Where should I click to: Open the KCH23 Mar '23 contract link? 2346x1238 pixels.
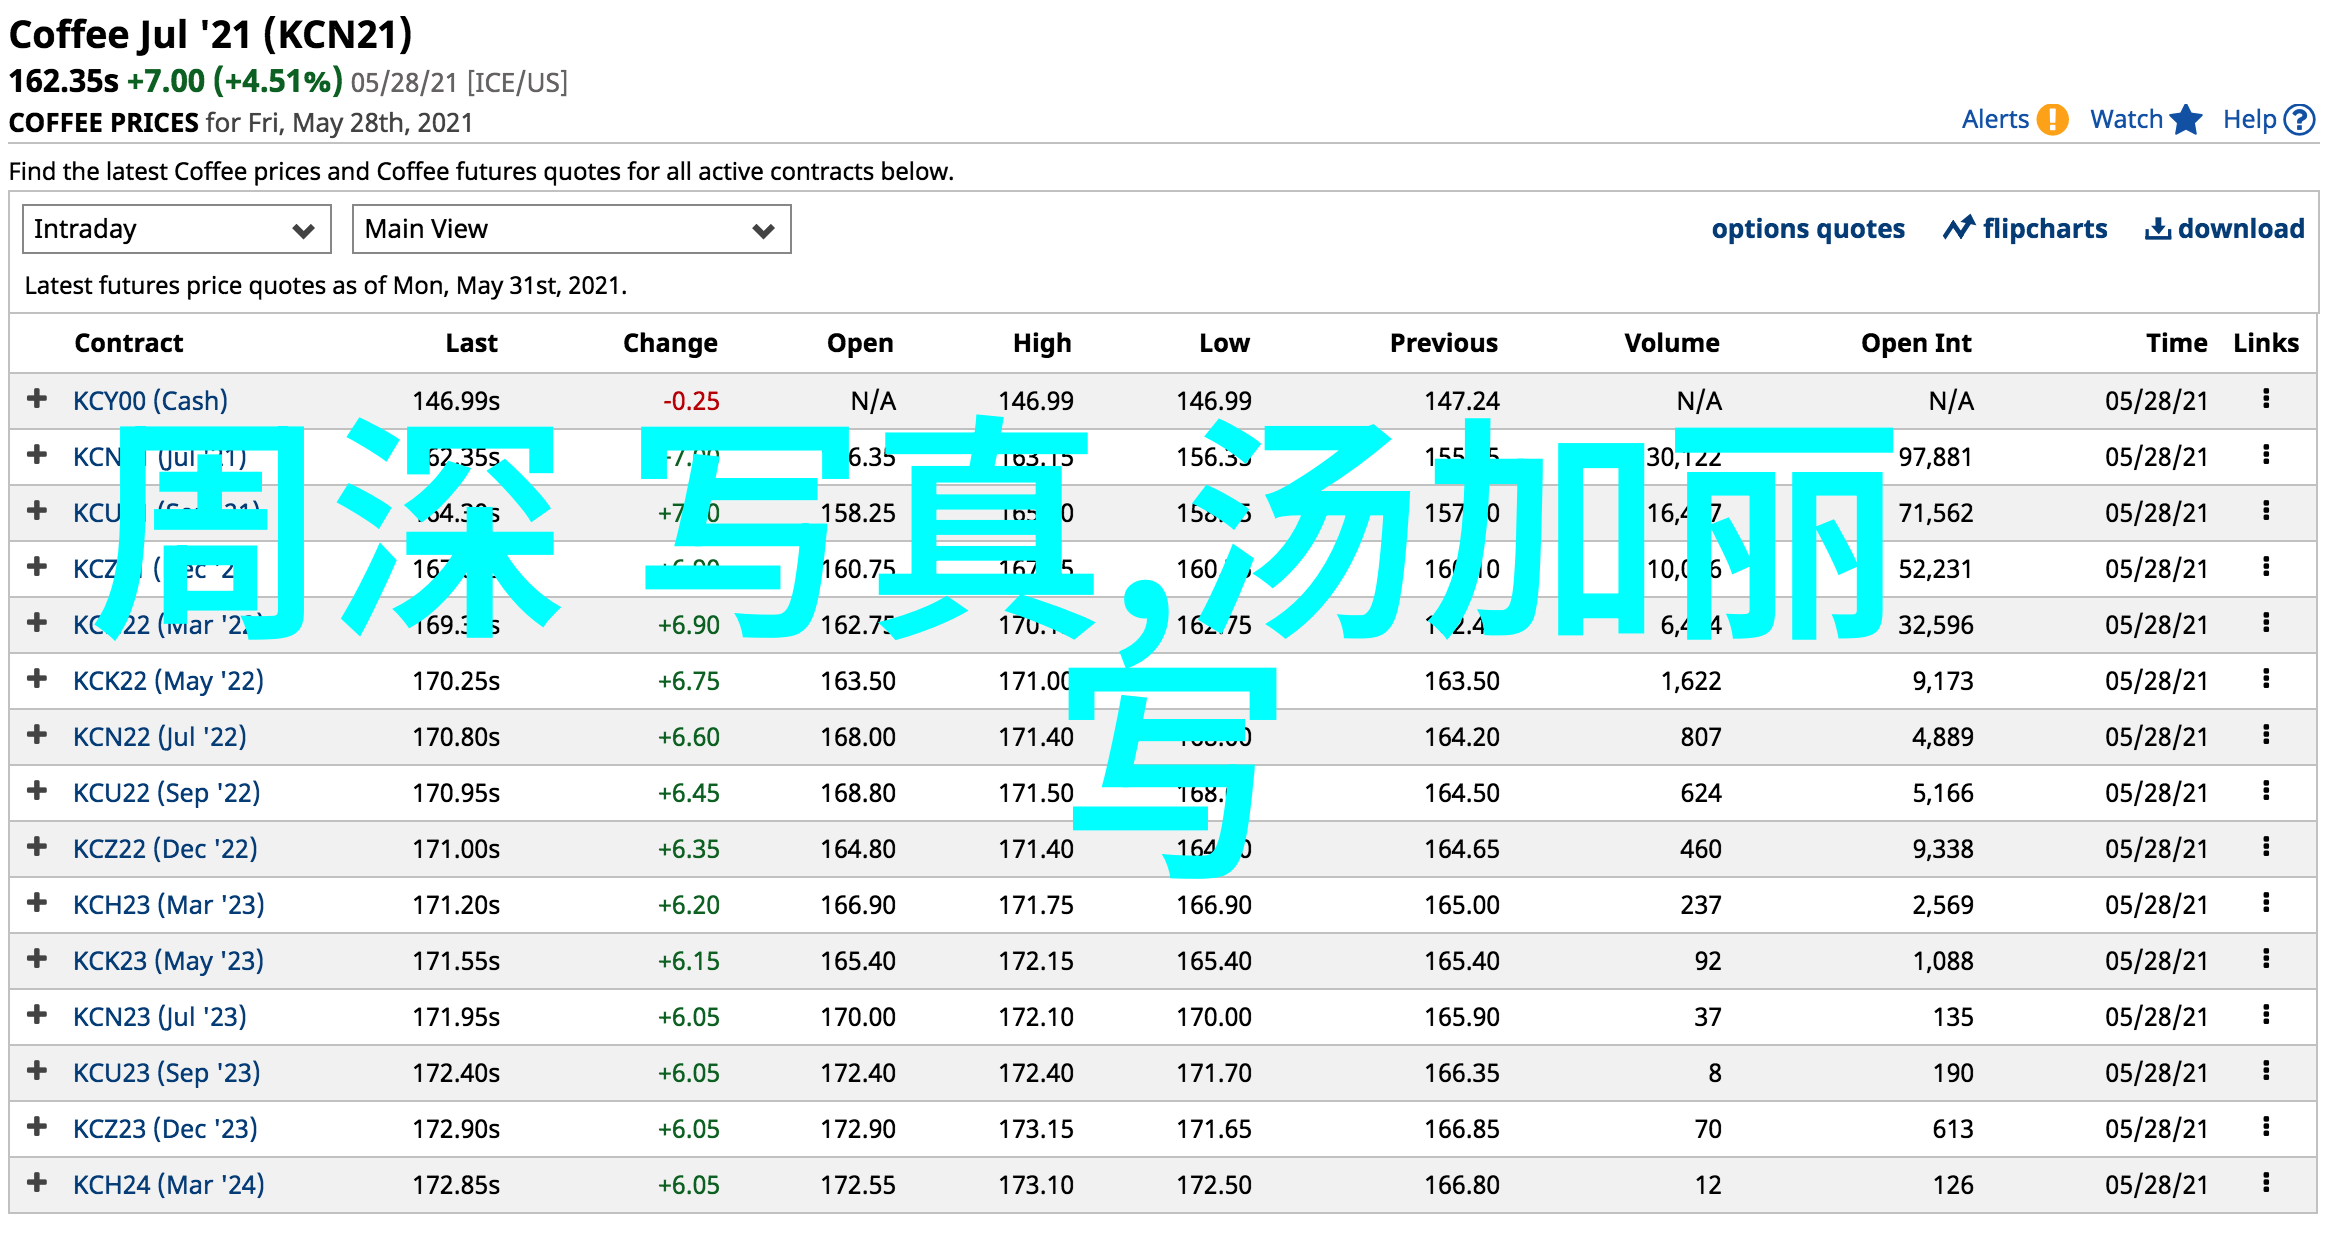point(168,905)
